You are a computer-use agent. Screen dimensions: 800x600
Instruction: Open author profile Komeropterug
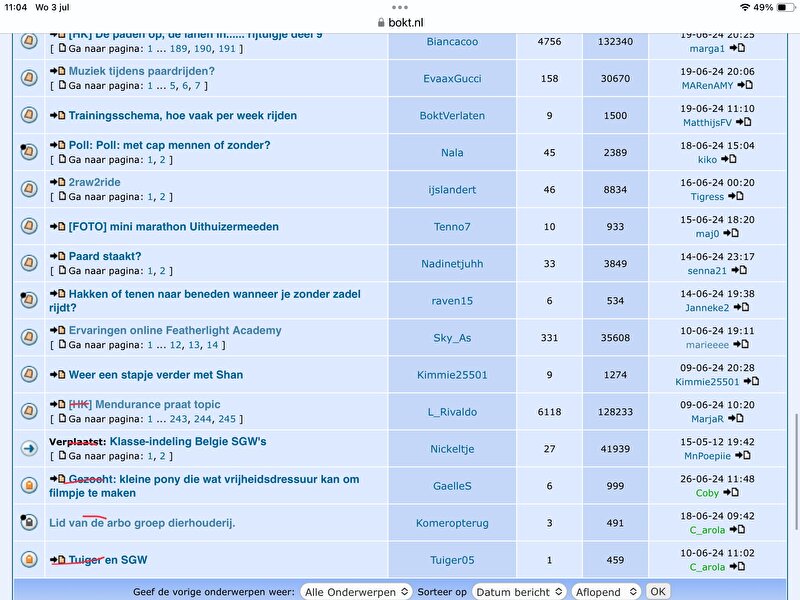(452, 523)
